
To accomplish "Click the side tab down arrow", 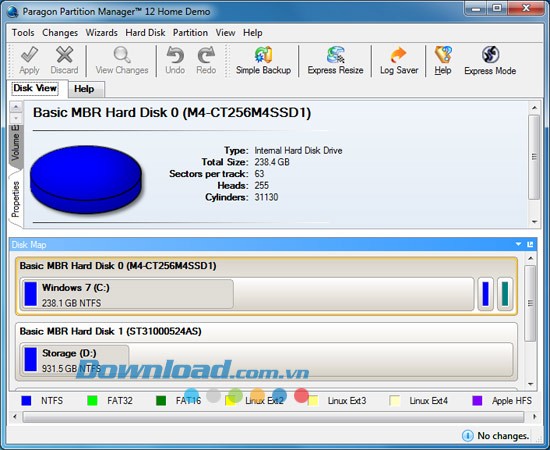I will 16,118.
